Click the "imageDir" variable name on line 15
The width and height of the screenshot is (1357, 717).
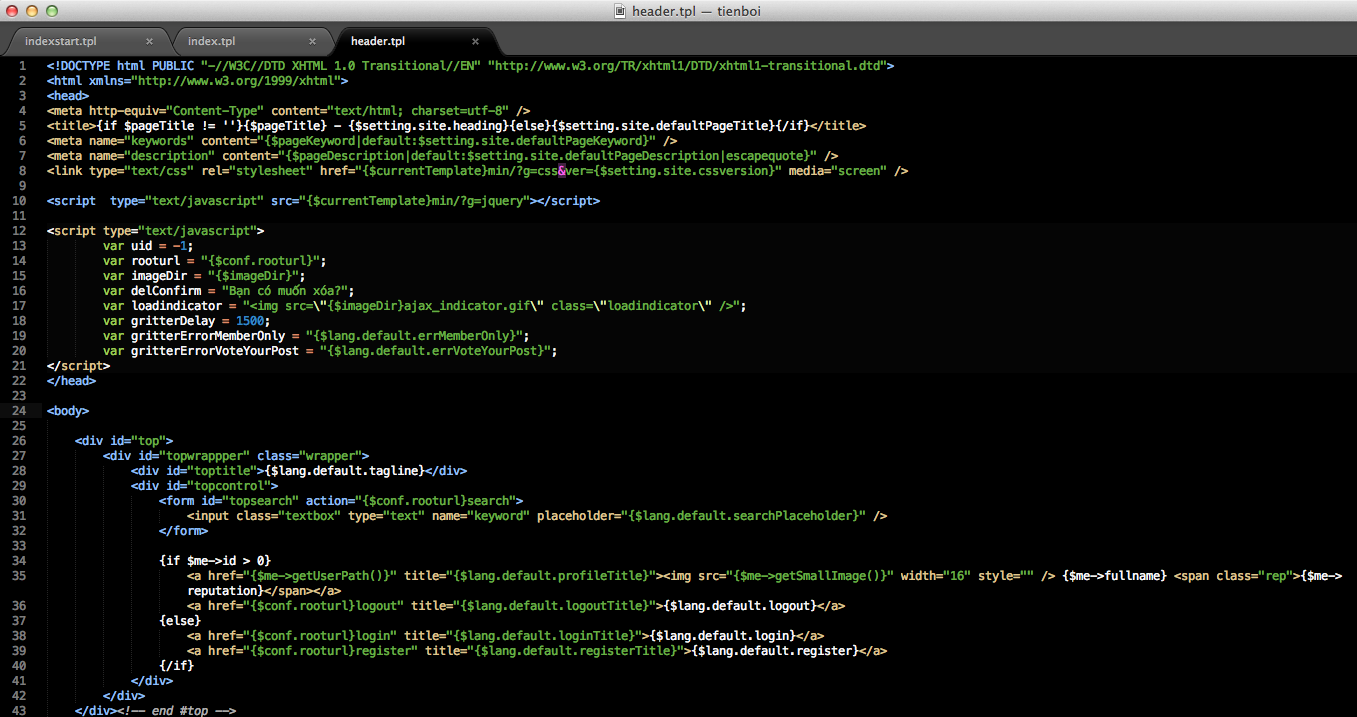159,276
